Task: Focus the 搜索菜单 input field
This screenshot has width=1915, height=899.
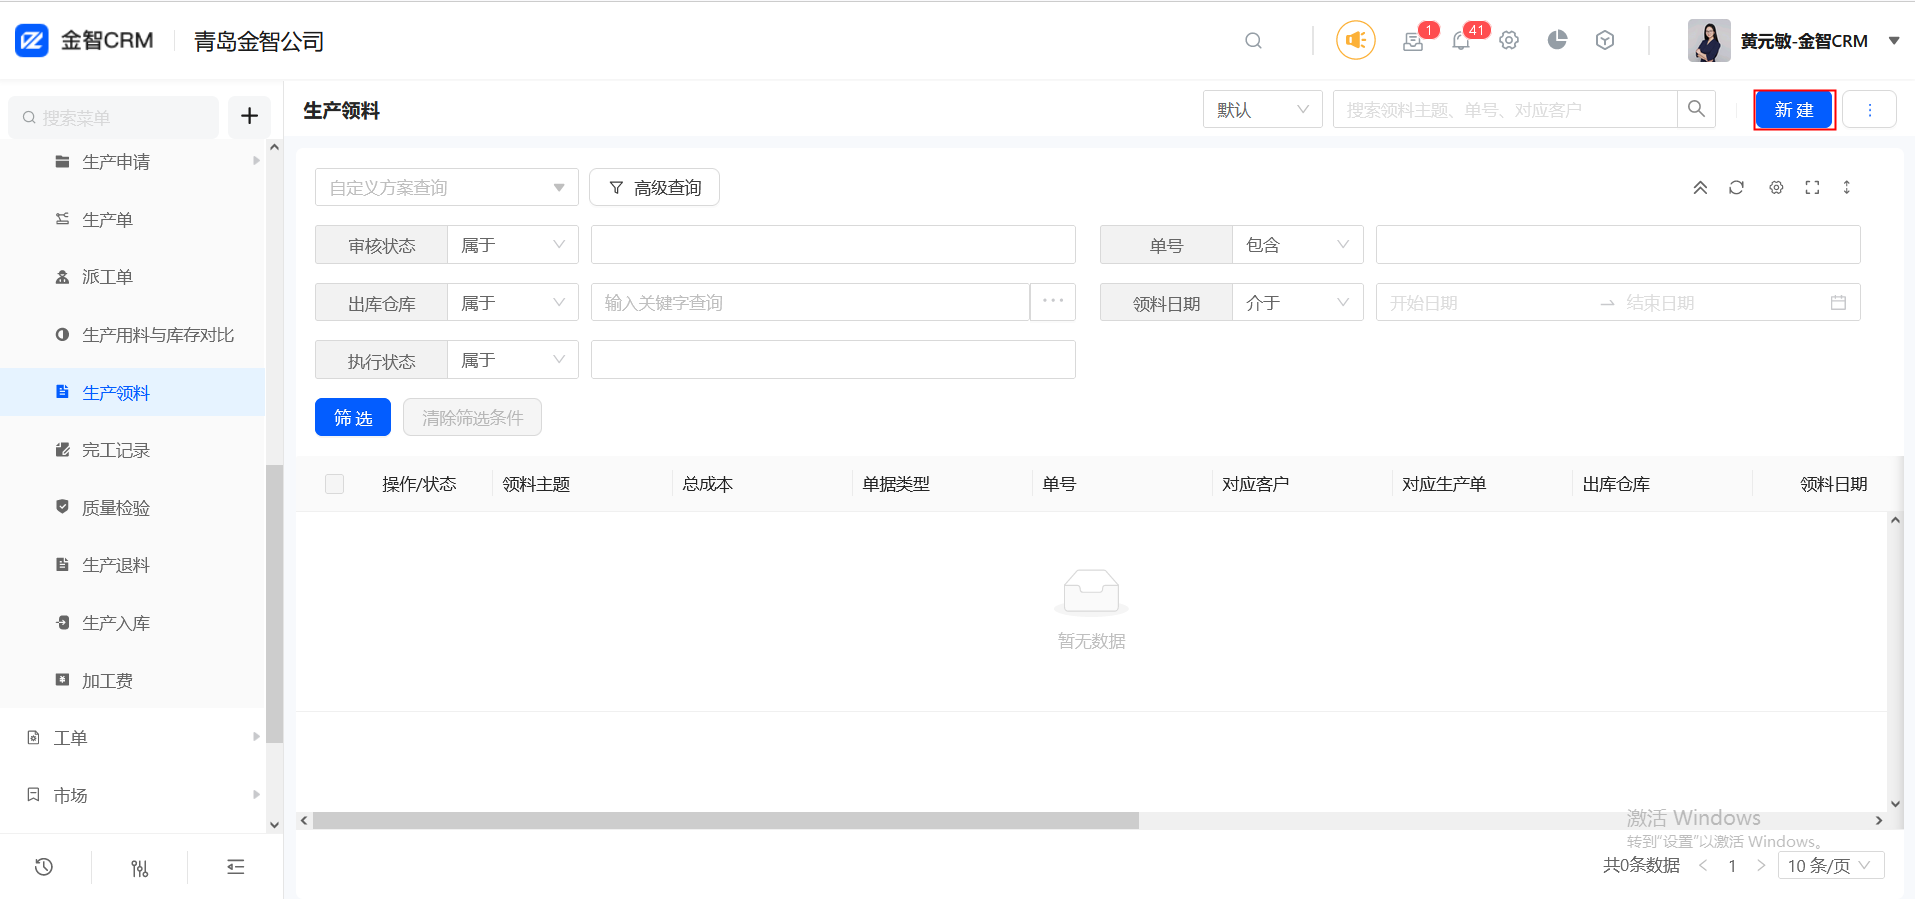Action: (x=114, y=117)
